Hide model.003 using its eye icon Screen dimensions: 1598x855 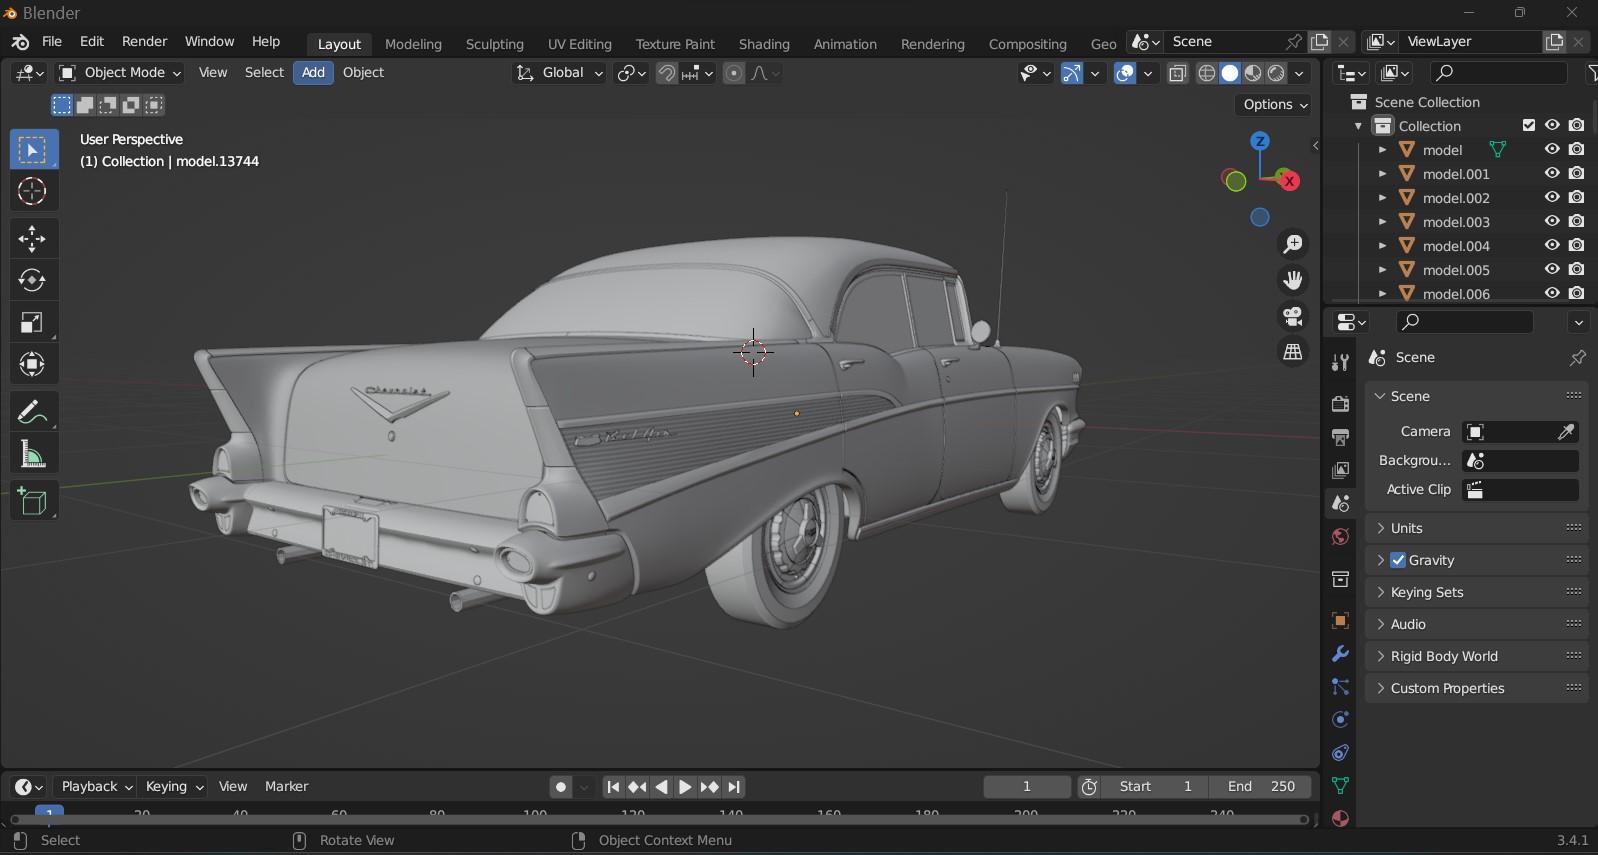(x=1552, y=221)
